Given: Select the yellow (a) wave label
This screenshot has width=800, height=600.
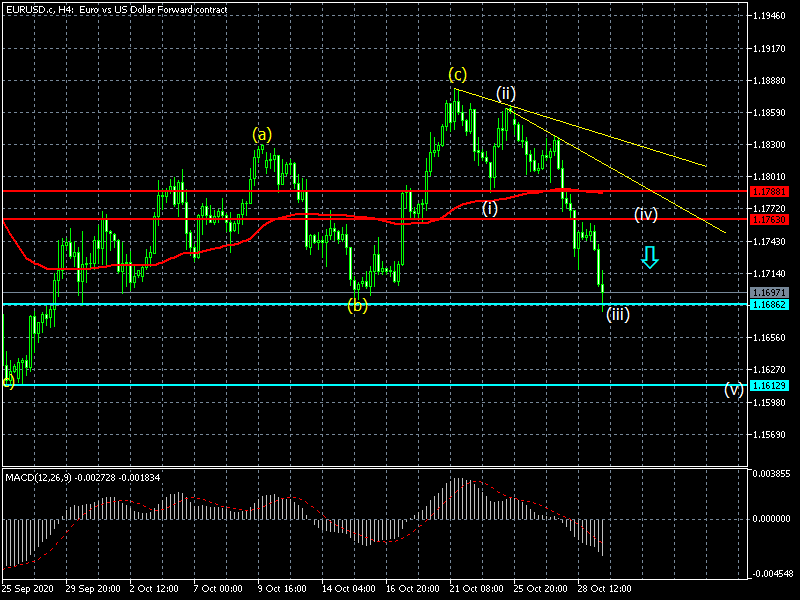Looking at the screenshot, I should pyautogui.click(x=262, y=135).
